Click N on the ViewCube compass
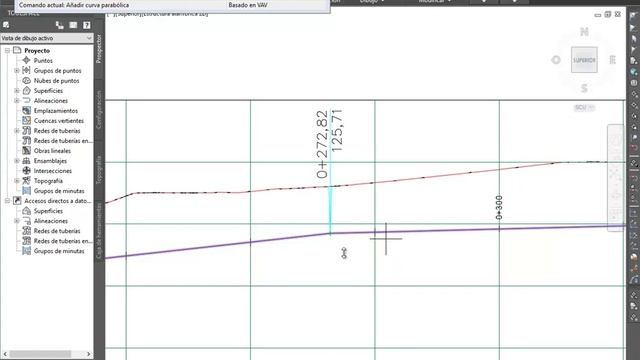This screenshot has width=640, height=360. (584, 32)
